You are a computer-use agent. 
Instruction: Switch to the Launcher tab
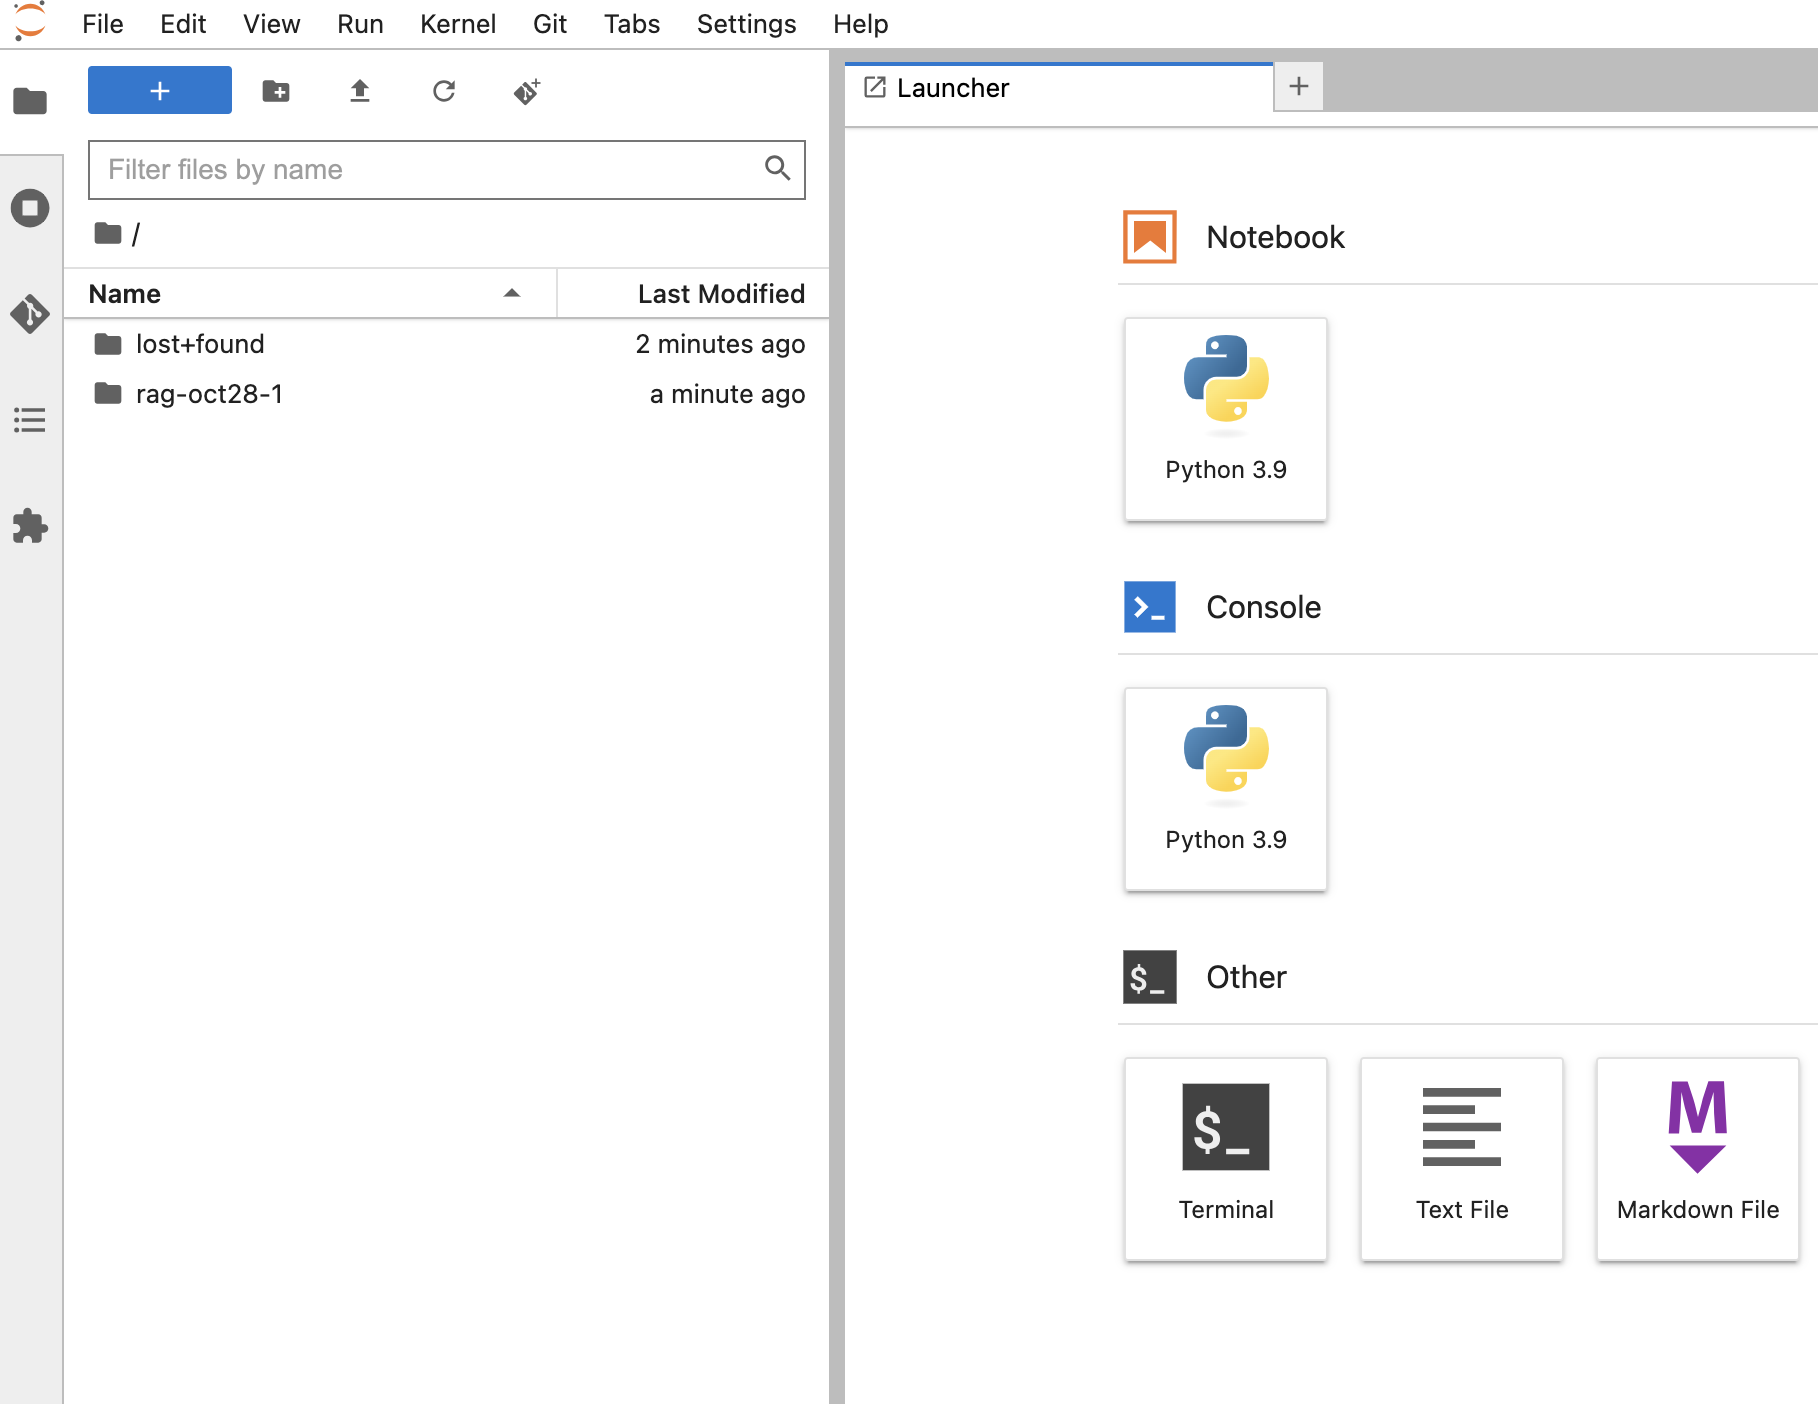point(1059,88)
